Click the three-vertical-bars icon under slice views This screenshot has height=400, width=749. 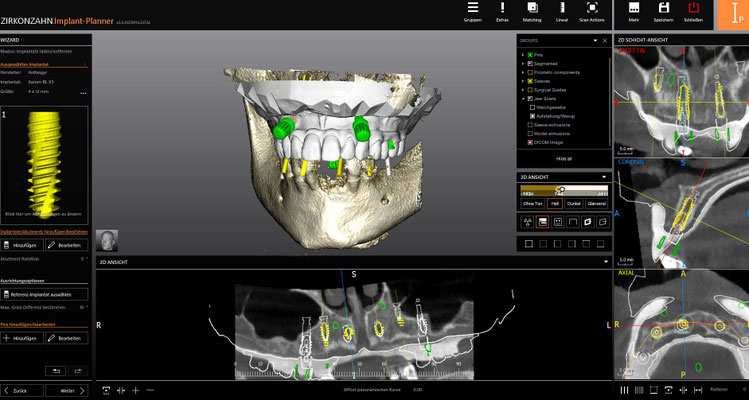(624, 390)
